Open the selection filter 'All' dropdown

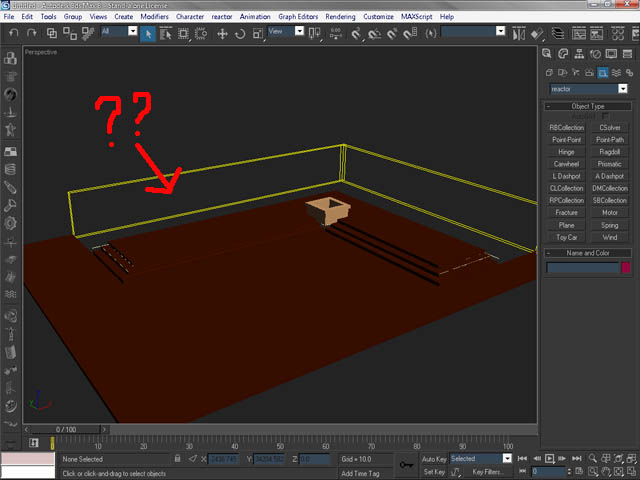point(132,31)
